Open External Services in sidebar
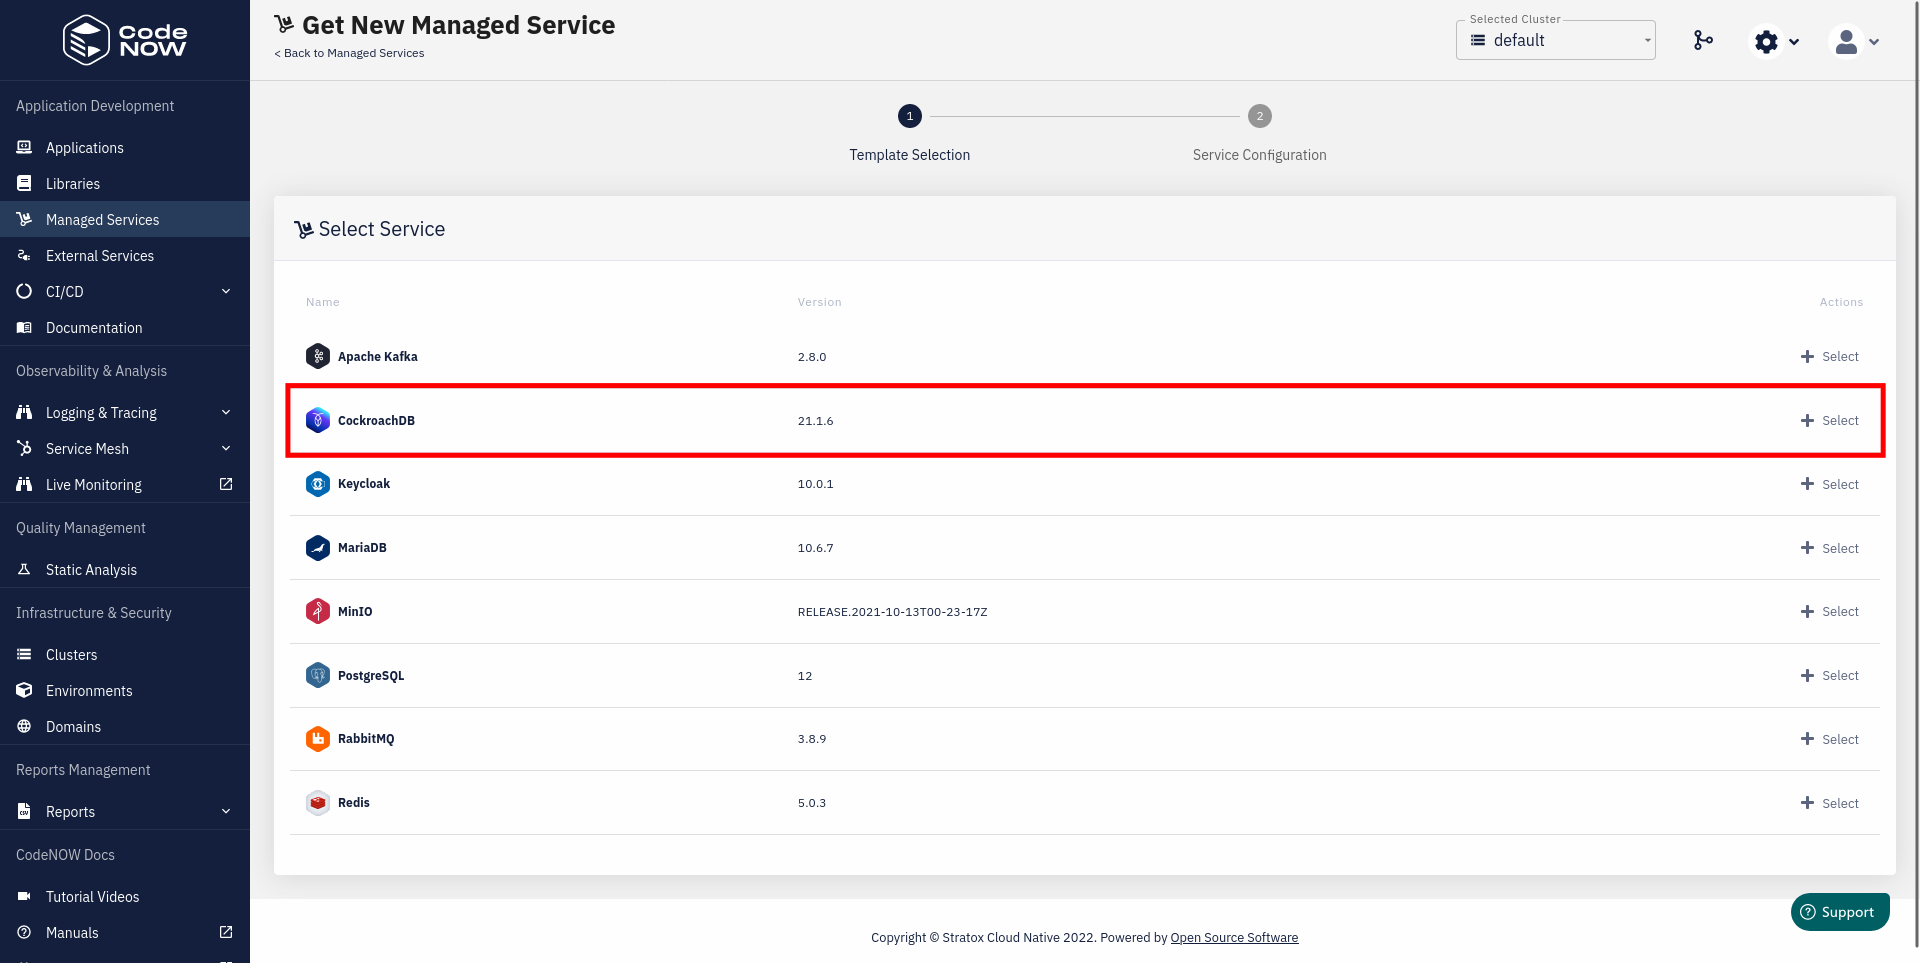Image resolution: width=1920 pixels, height=963 pixels. point(125,256)
